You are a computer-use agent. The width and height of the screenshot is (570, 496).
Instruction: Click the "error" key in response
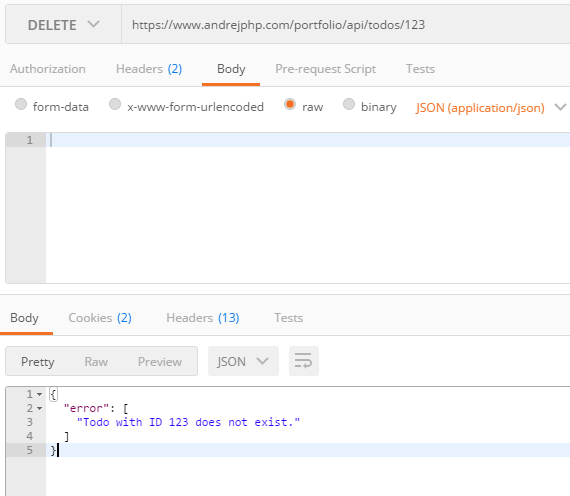(x=87, y=408)
